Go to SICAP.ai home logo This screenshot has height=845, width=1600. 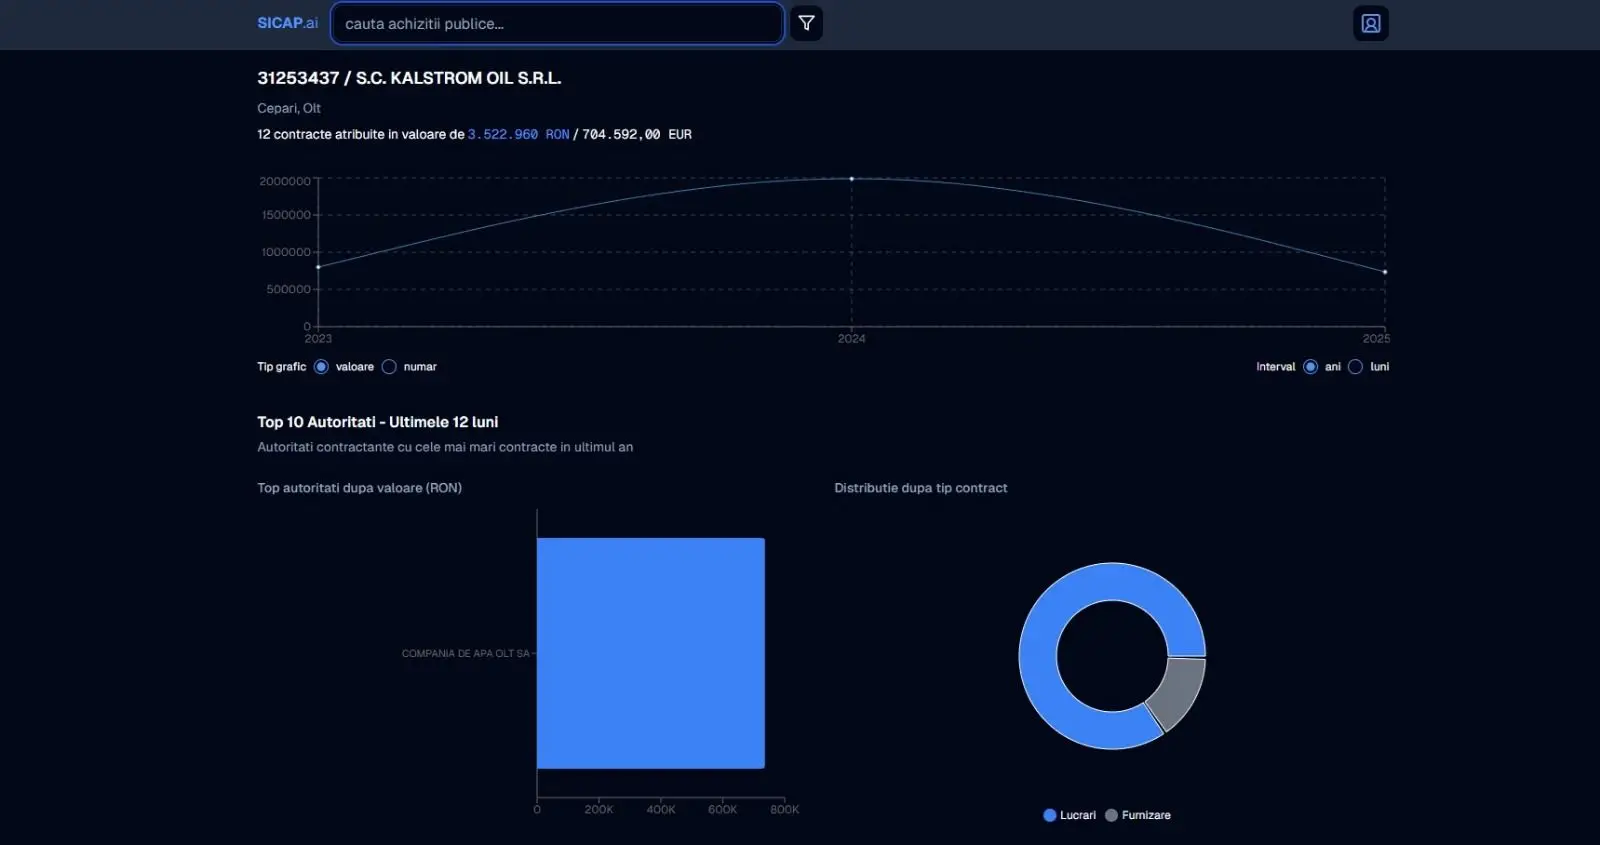pyautogui.click(x=287, y=23)
